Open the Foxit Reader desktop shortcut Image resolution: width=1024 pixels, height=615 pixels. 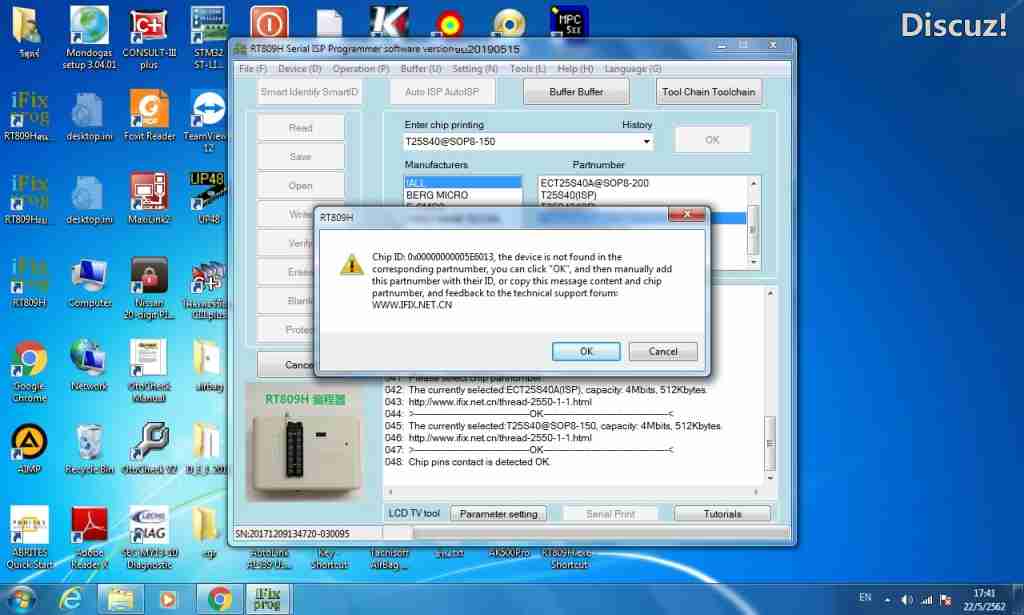point(149,112)
